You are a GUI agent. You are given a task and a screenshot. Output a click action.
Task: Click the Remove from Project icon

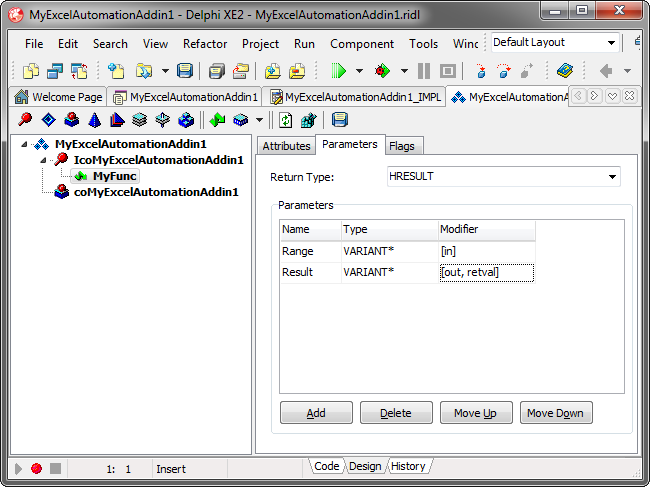[297, 71]
